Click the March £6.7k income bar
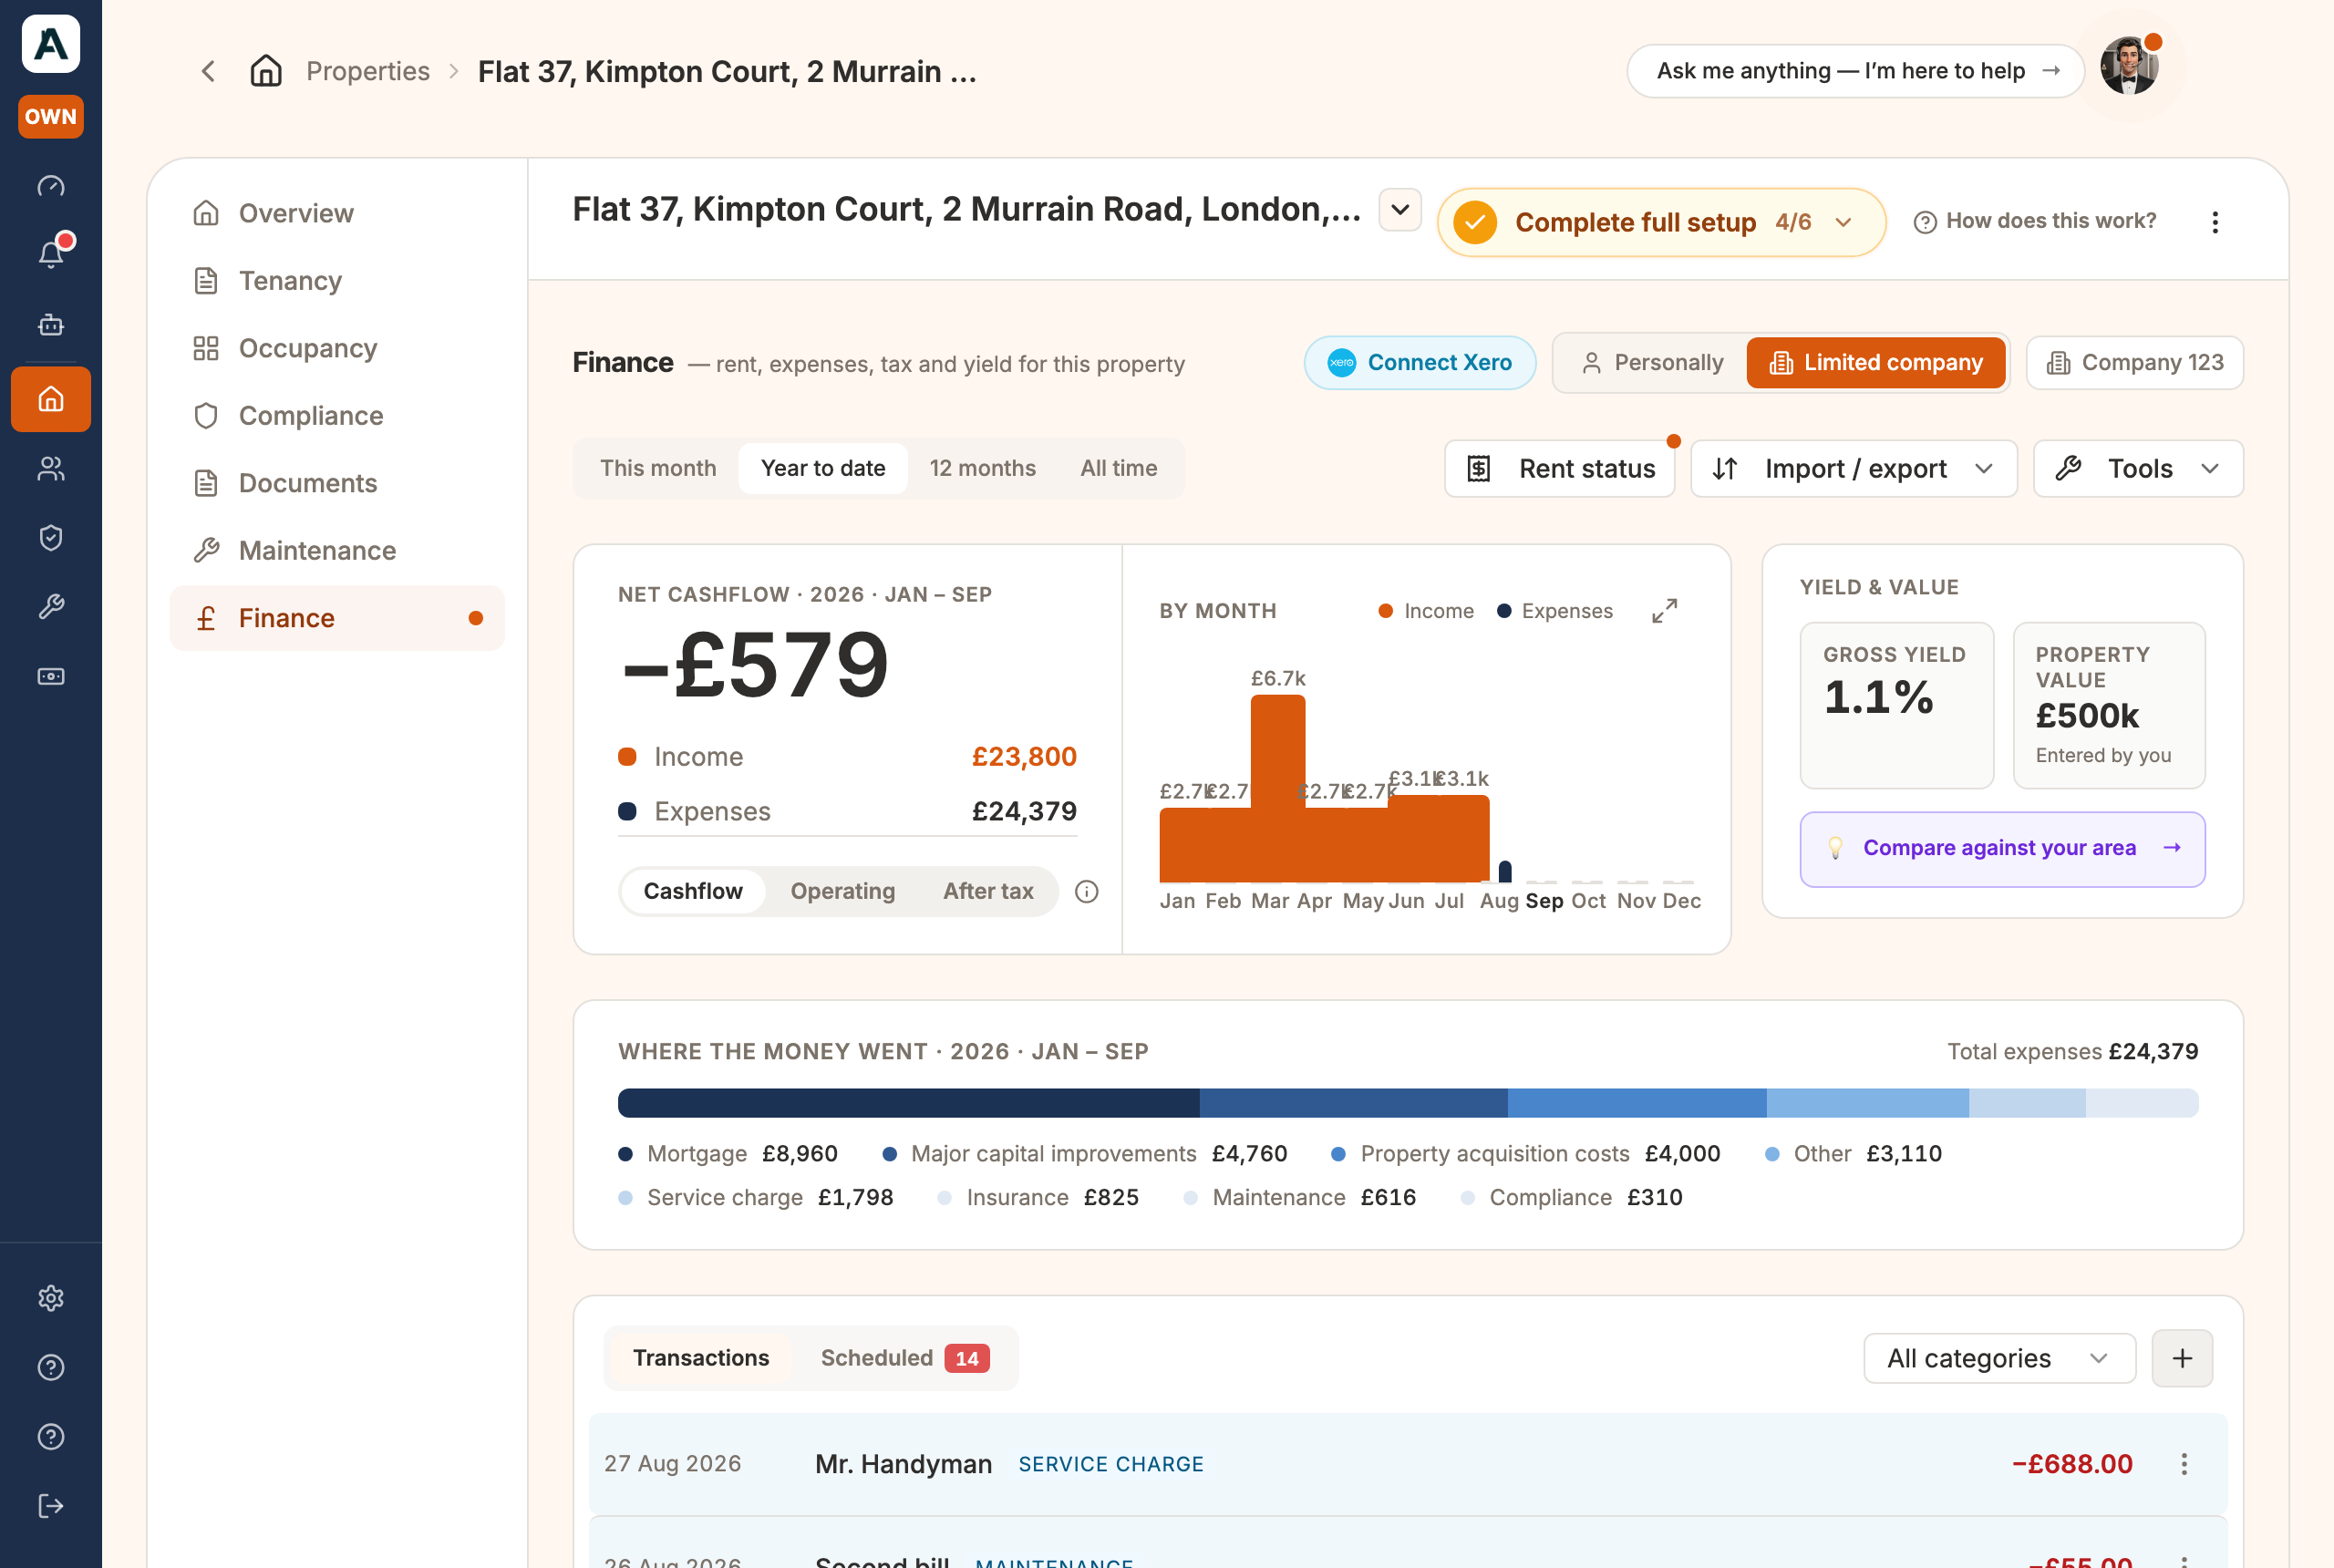This screenshot has height=1568, width=2334. (x=1278, y=789)
